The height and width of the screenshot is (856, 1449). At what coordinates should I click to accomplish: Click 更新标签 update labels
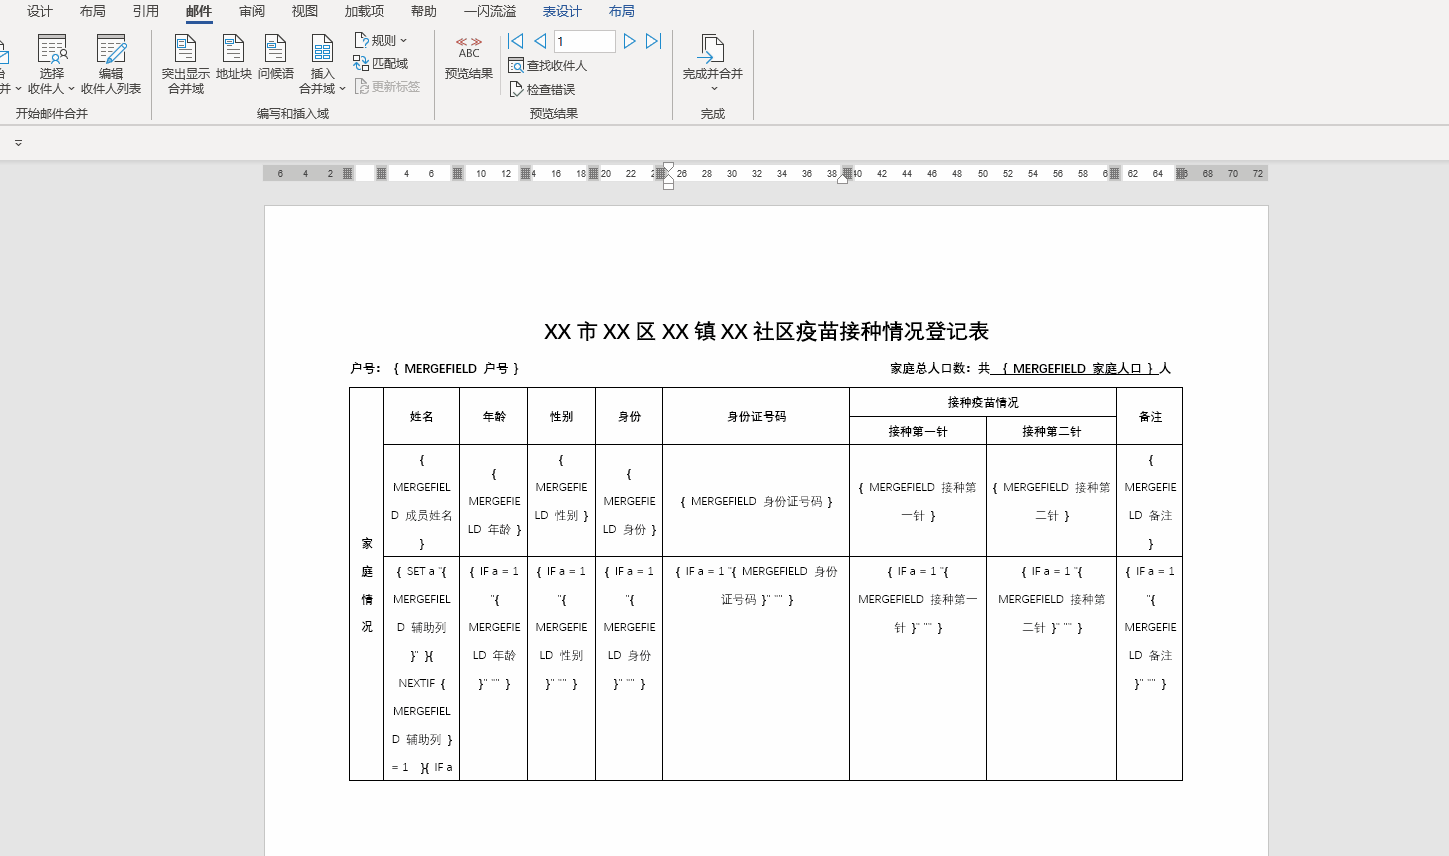click(x=387, y=87)
